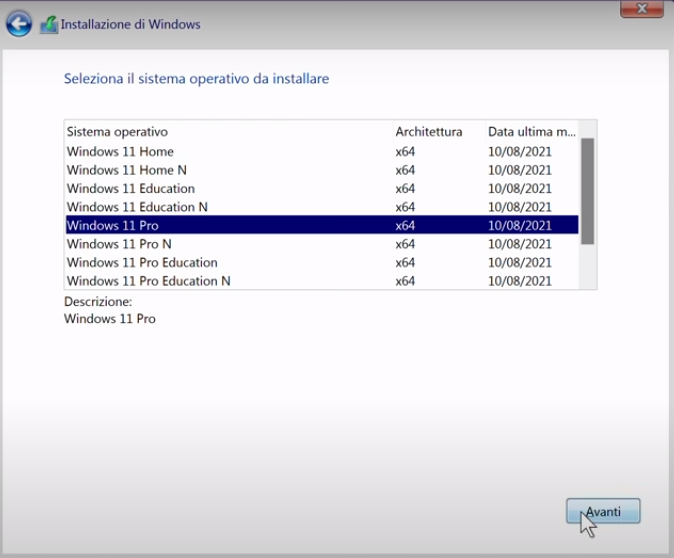Select the highlighted Windows 11 Pro row

pyautogui.click(x=322, y=225)
